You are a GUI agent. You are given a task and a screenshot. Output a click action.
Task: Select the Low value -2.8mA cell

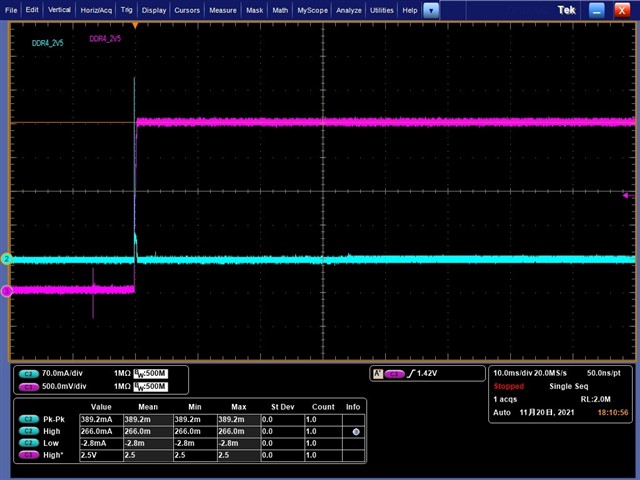(x=101, y=443)
